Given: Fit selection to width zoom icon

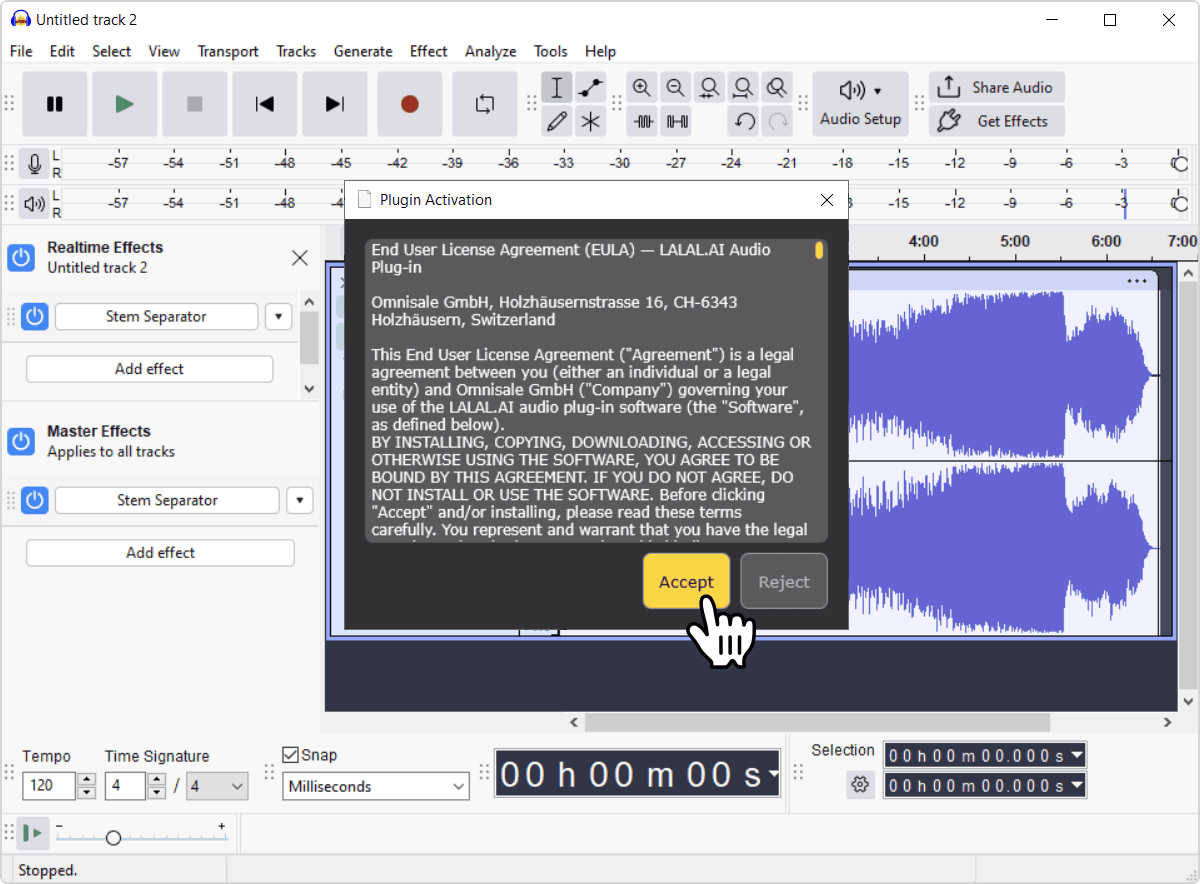Looking at the screenshot, I should (710, 88).
